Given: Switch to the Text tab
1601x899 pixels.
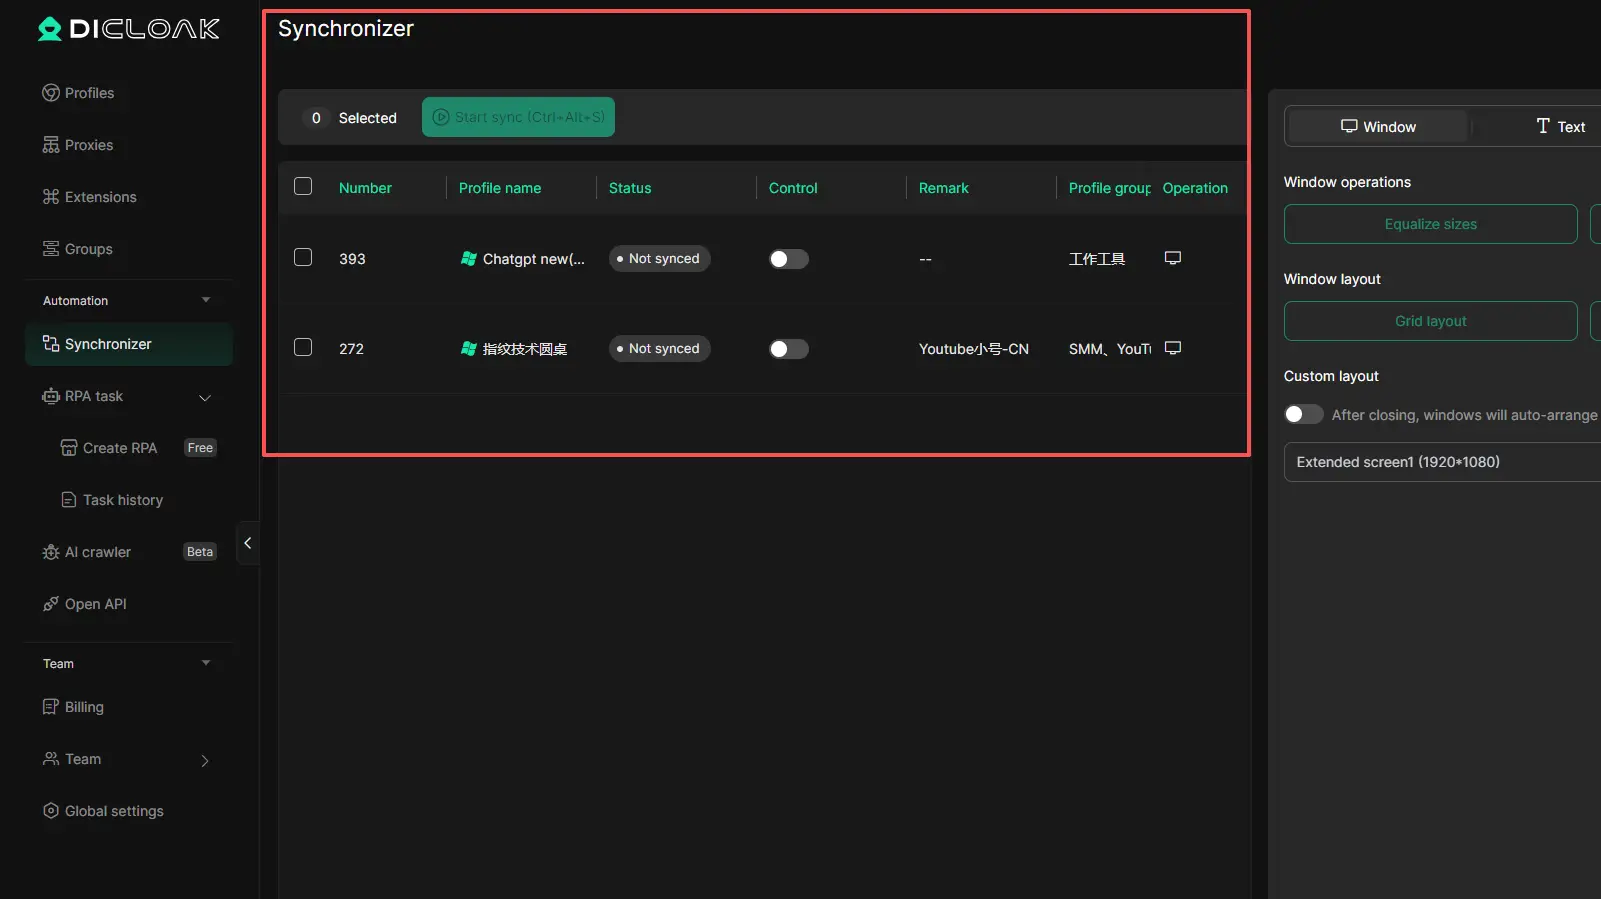Looking at the screenshot, I should pyautogui.click(x=1560, y=127).
